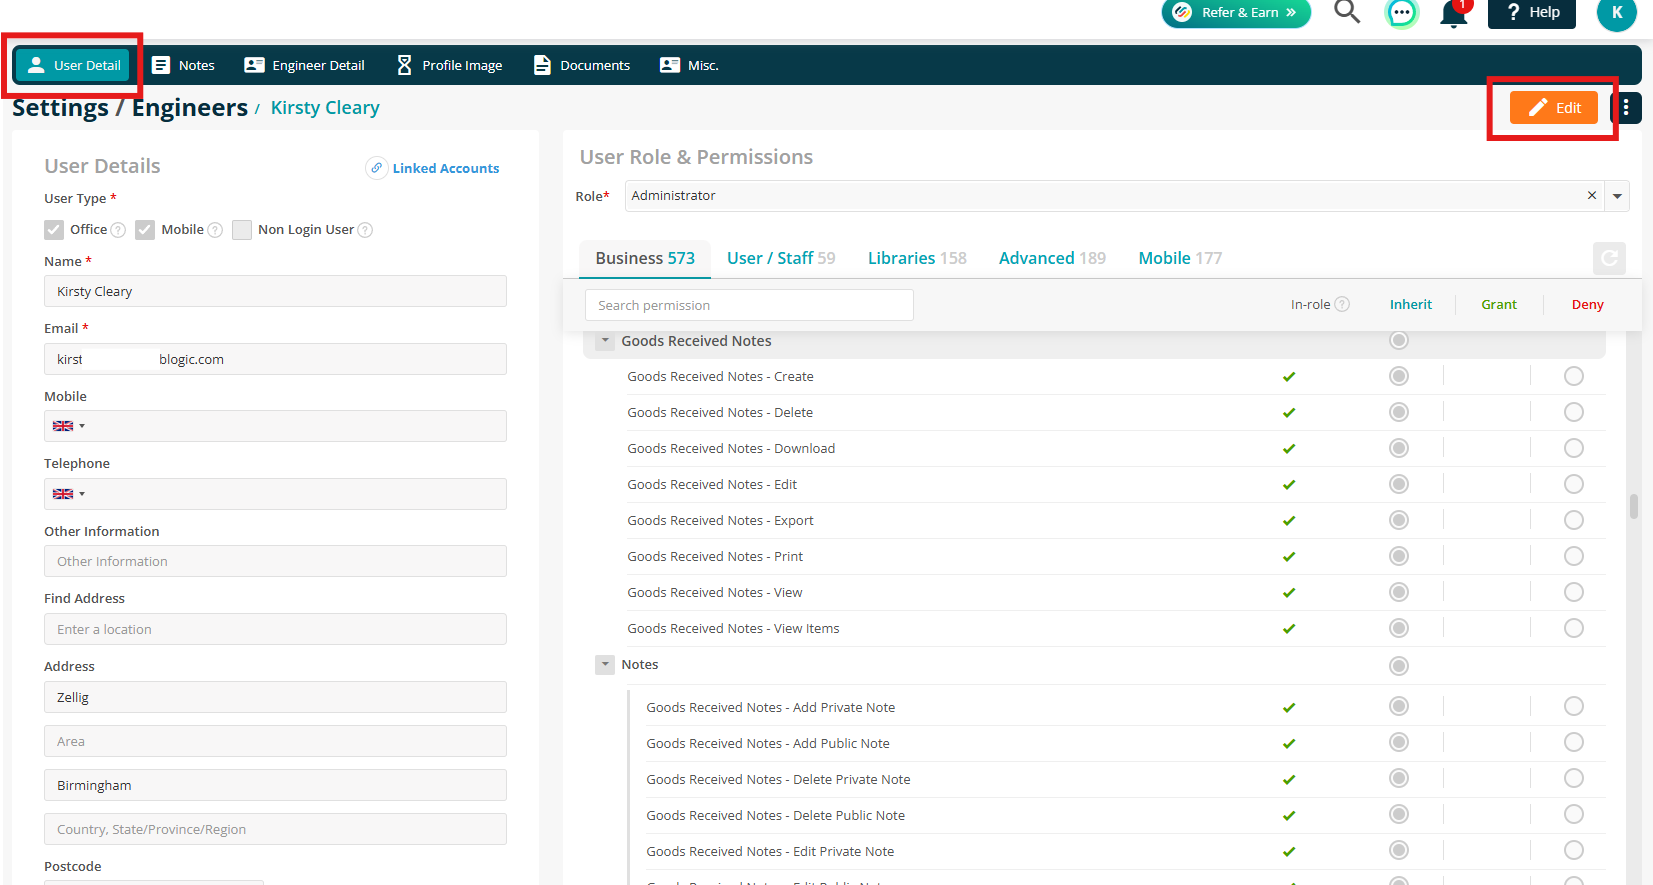The width and height of the screenshot is (1653, 885).
Task: Click the Search permission field
Action: click(749, 305)
